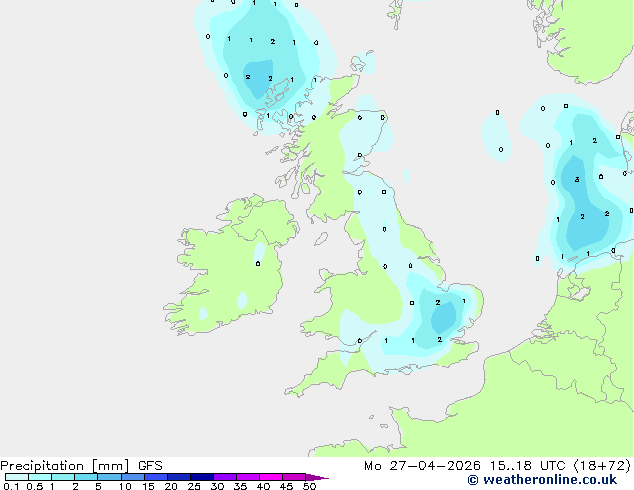Image resolution: width=634 pixels, height=490 pixels.
Task: Click the 35–40 mm legend swatch
Action: pyautogui.click(x=247, y=477)
